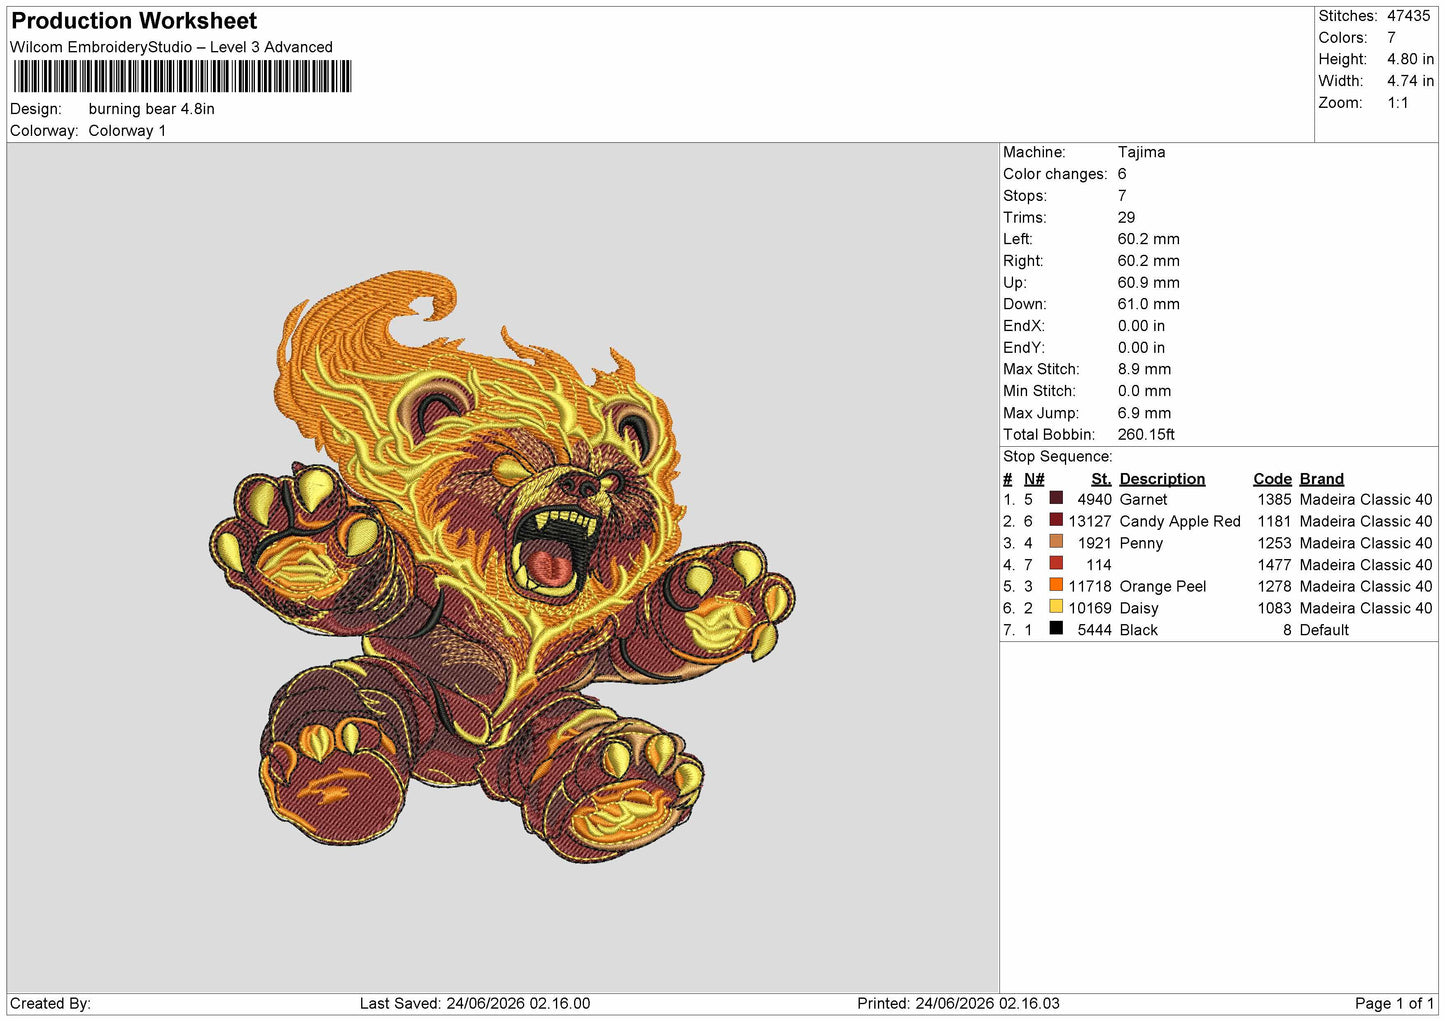Click the Zoom value 1:1
Screen dimensions: 1445x1021
[1397, 103]
